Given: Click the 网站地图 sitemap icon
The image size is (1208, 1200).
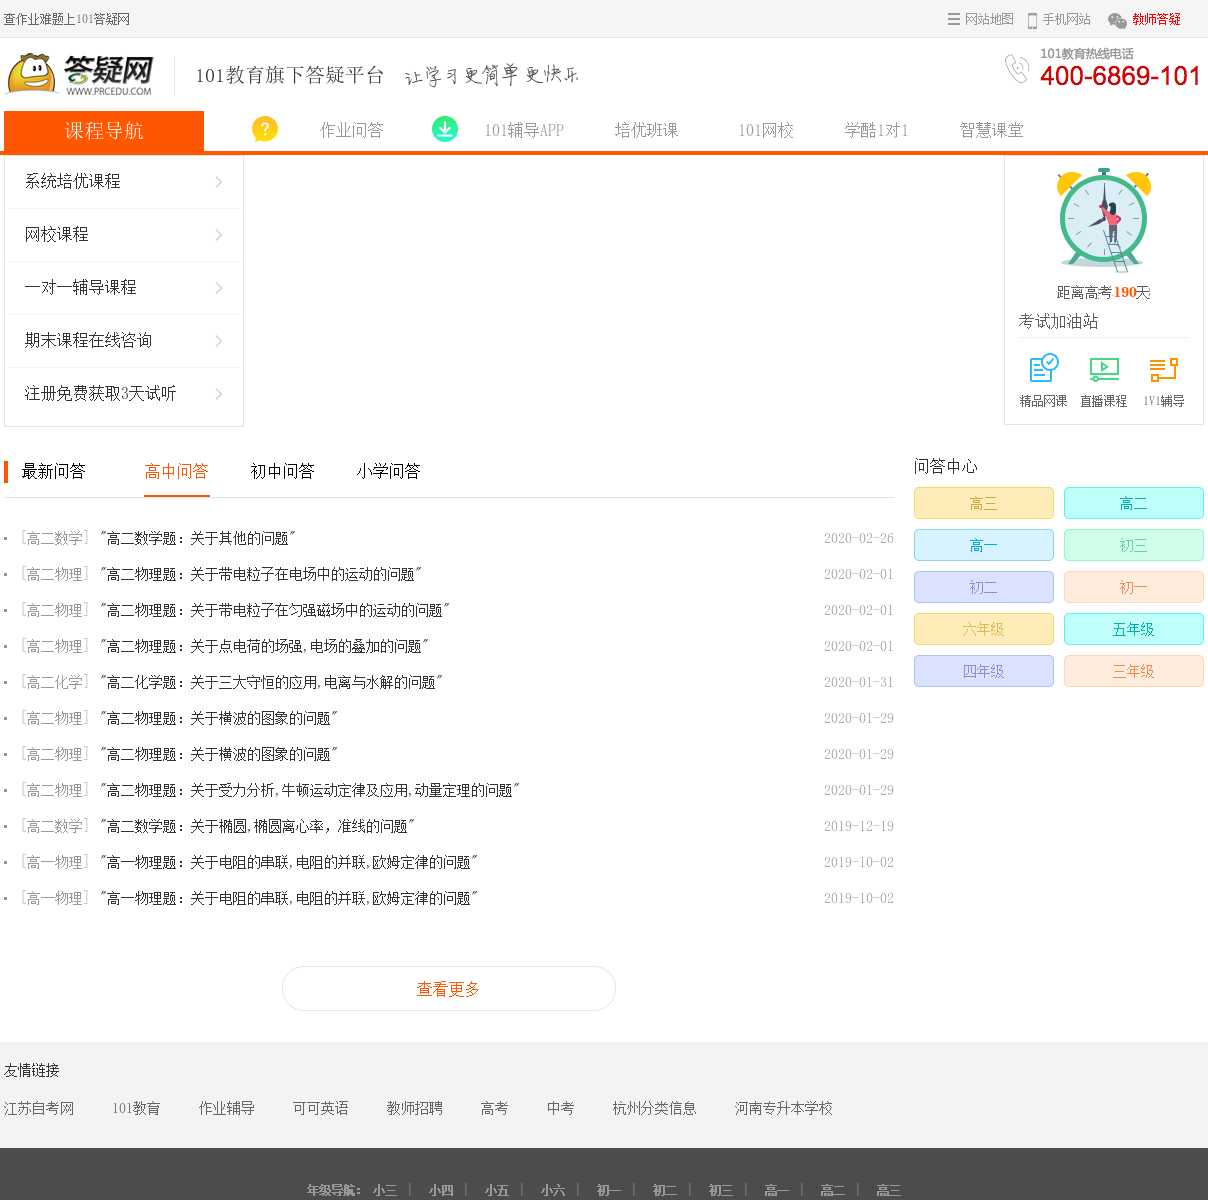Looking at the screenshot, I should point(953,19).
